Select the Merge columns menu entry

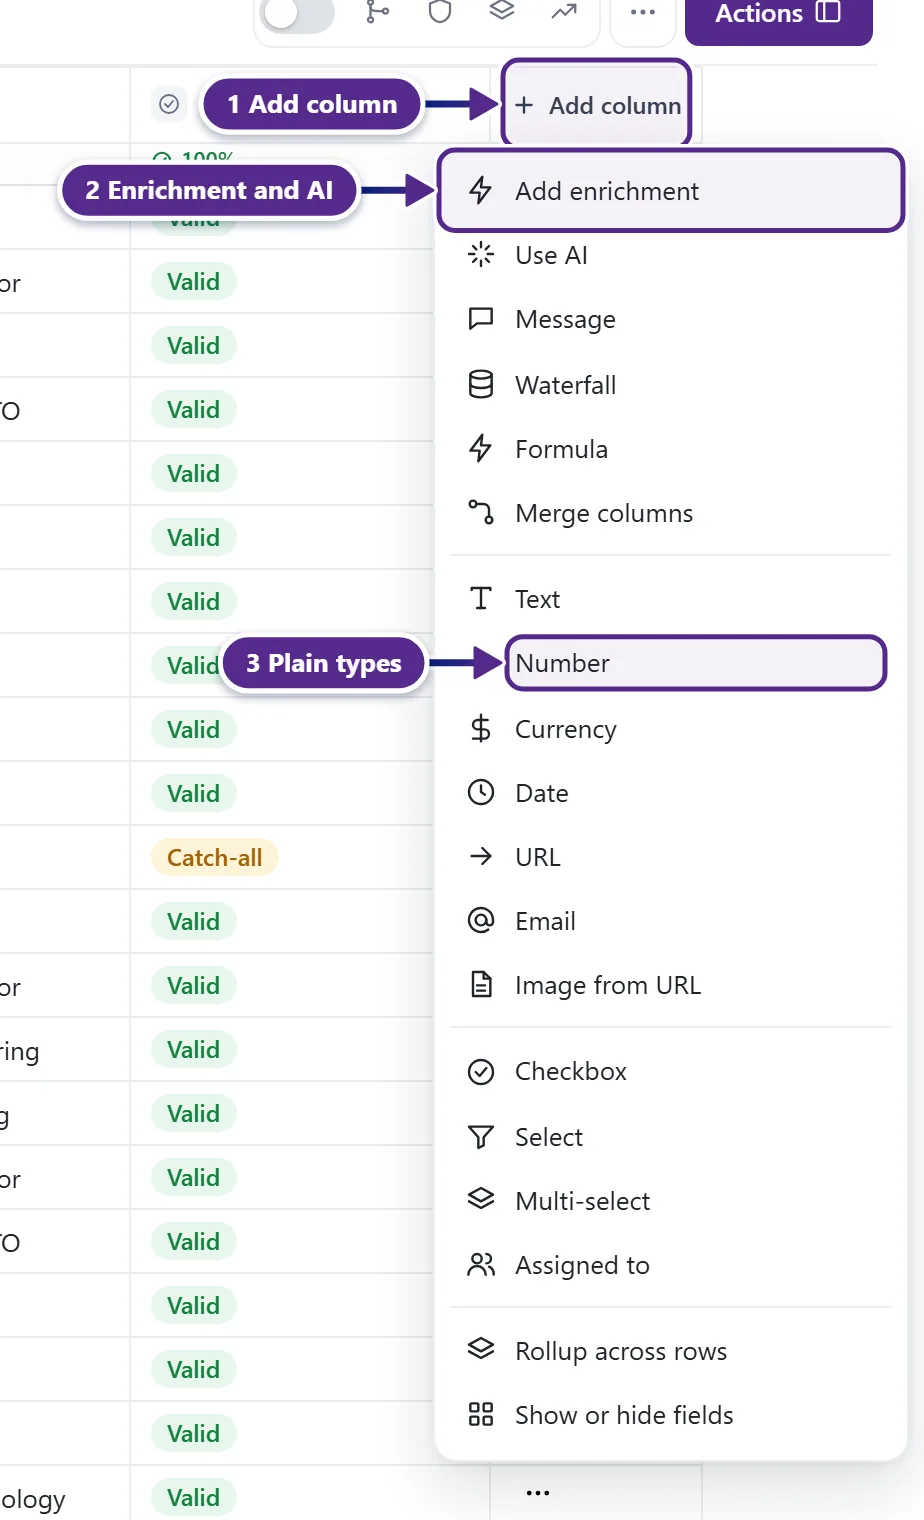670,513
